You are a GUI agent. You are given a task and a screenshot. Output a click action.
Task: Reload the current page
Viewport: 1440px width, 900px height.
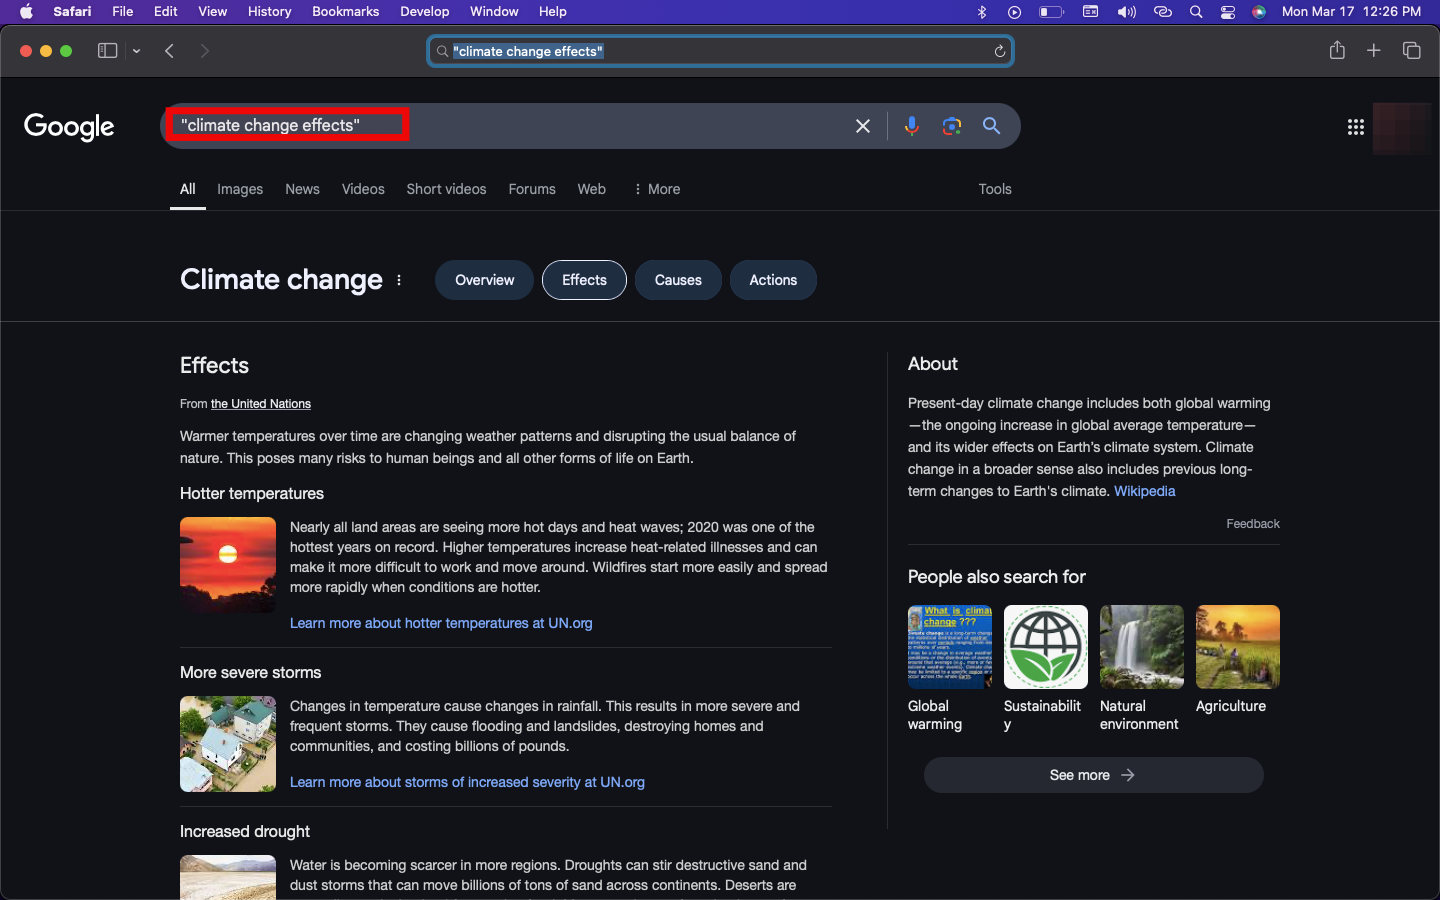pos(999,51)
